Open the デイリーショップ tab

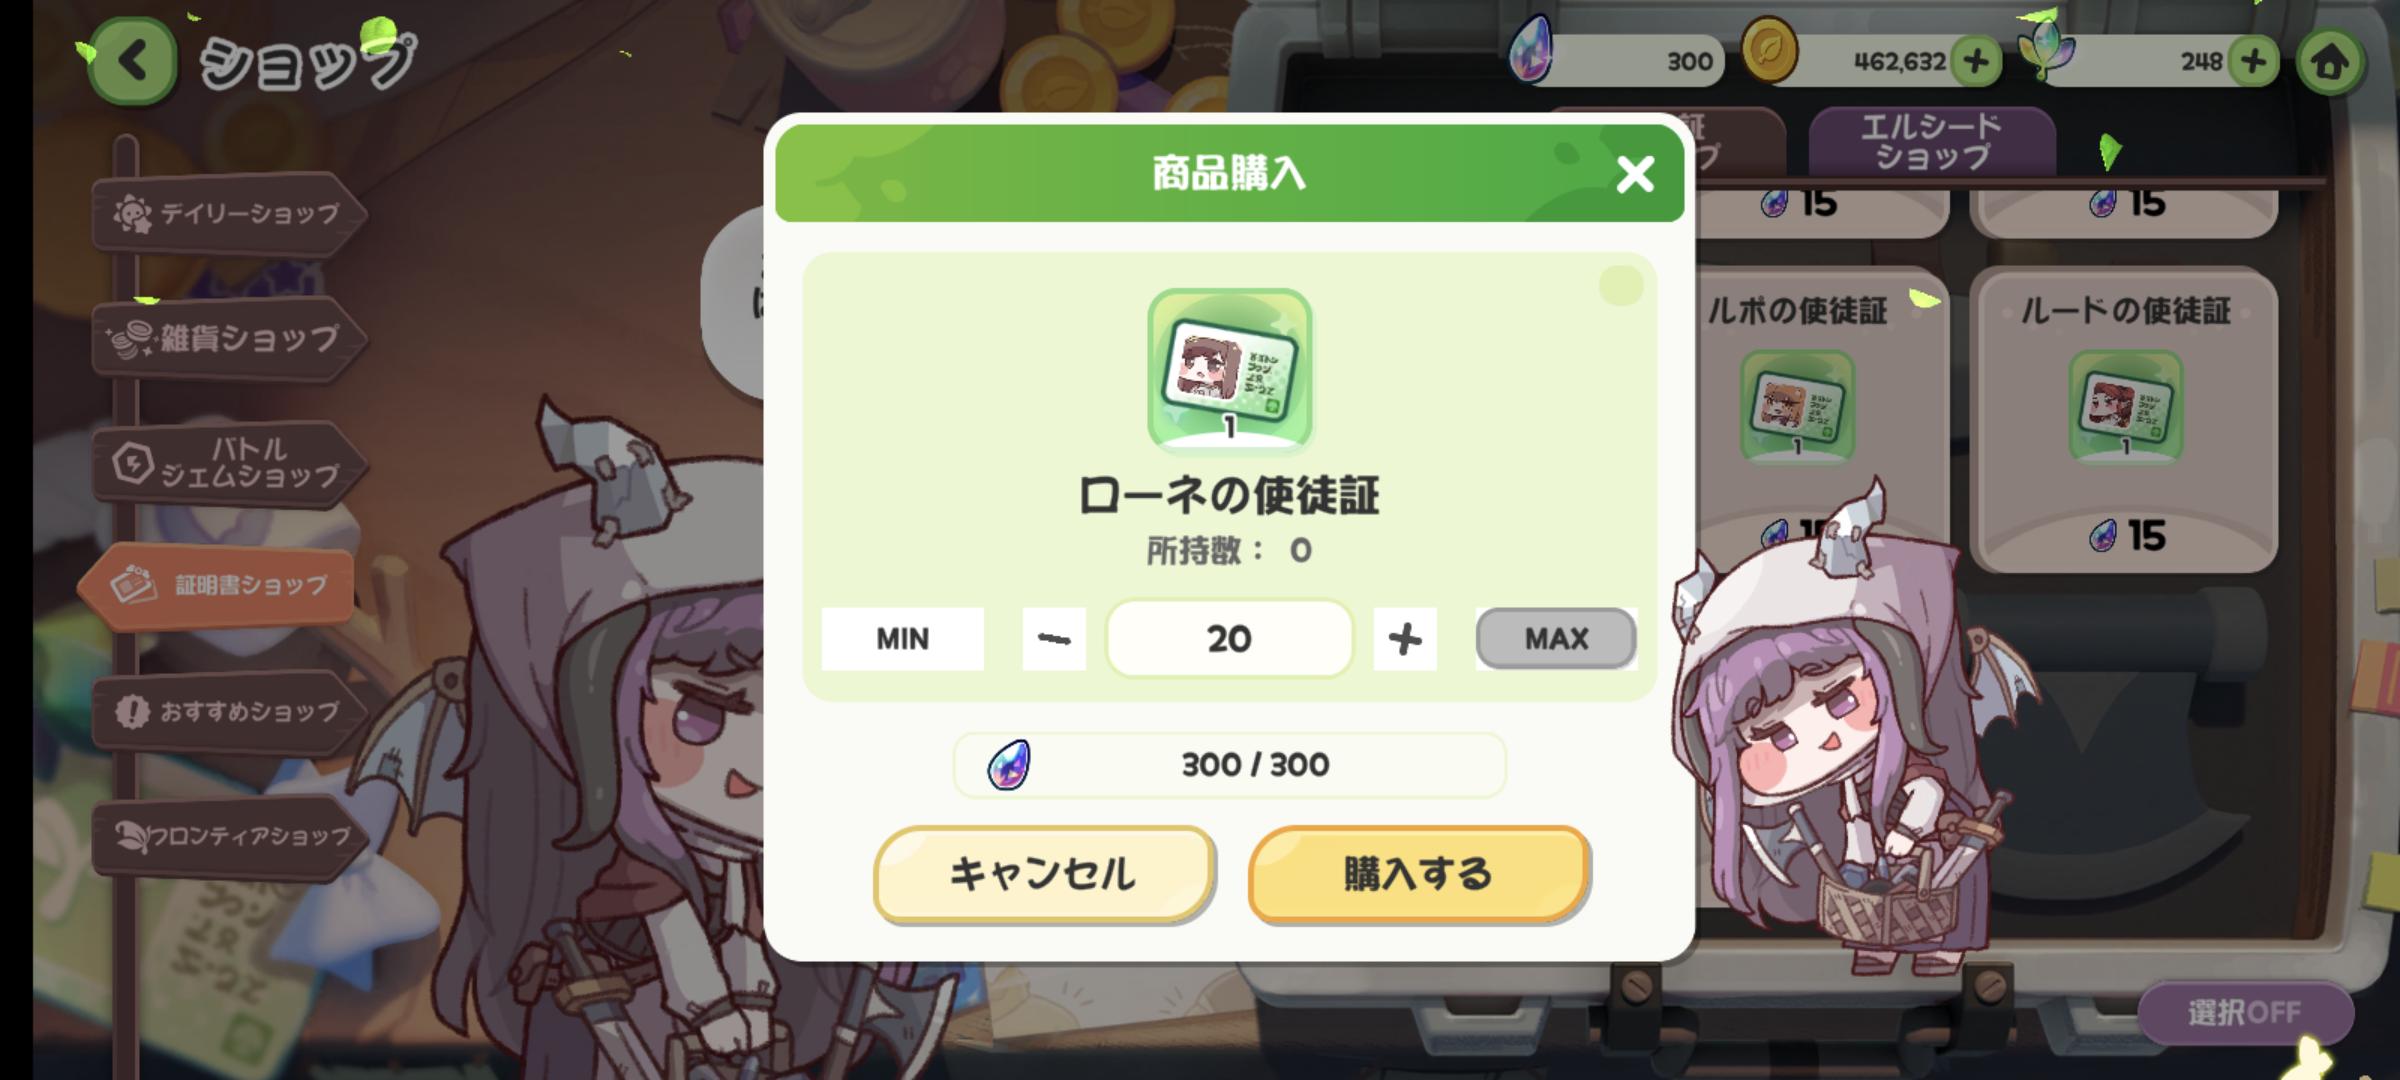tap(229, 213)
